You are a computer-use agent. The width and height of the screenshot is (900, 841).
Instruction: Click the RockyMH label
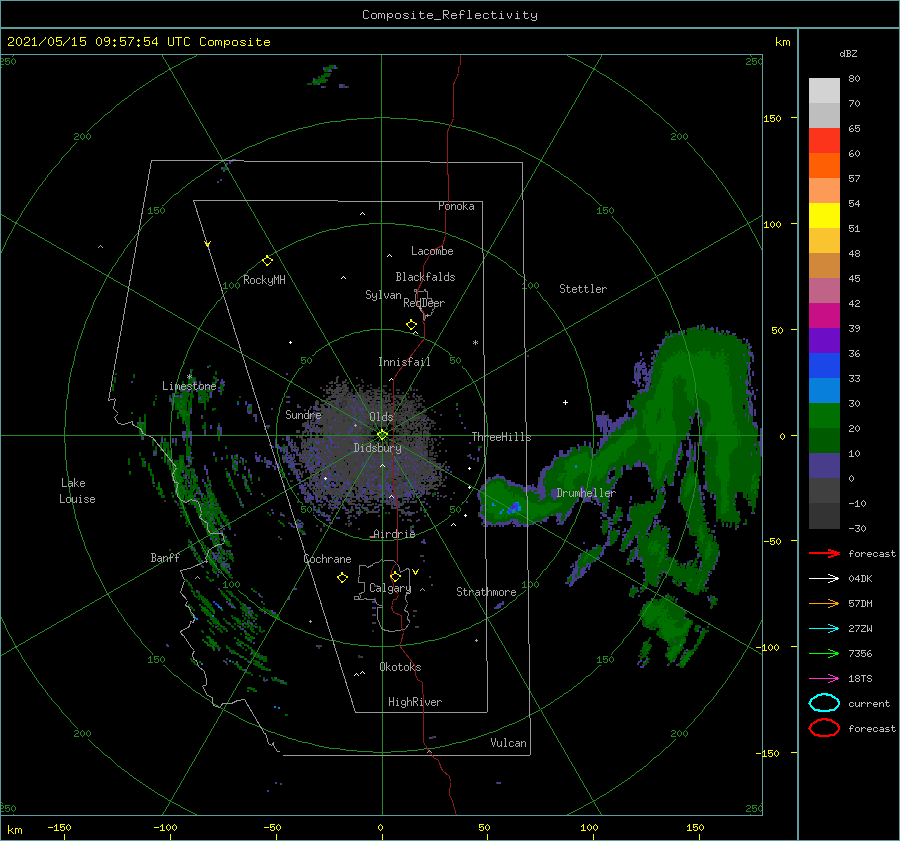pyautogui.click(x=264, y=280)
